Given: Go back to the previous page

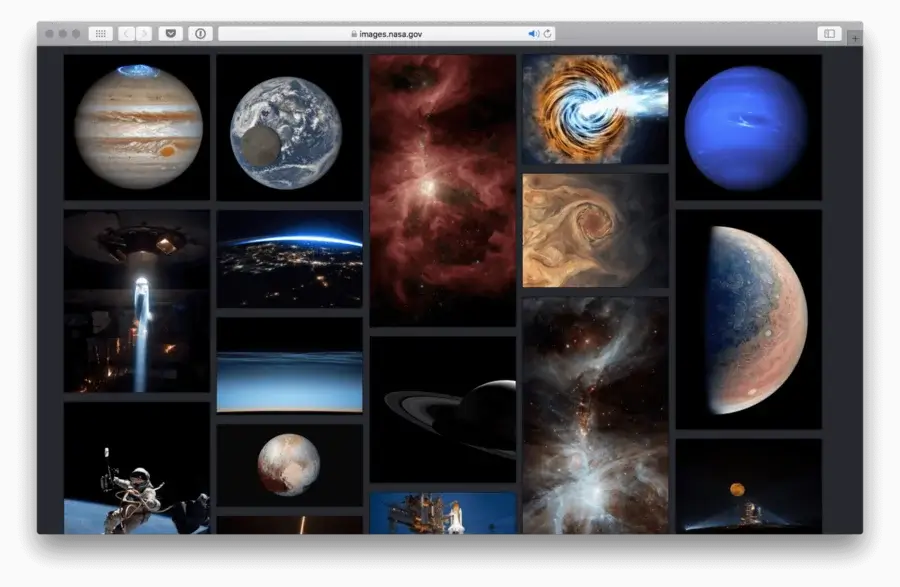Looking at the screenshot, I should [x=127, y=34].
